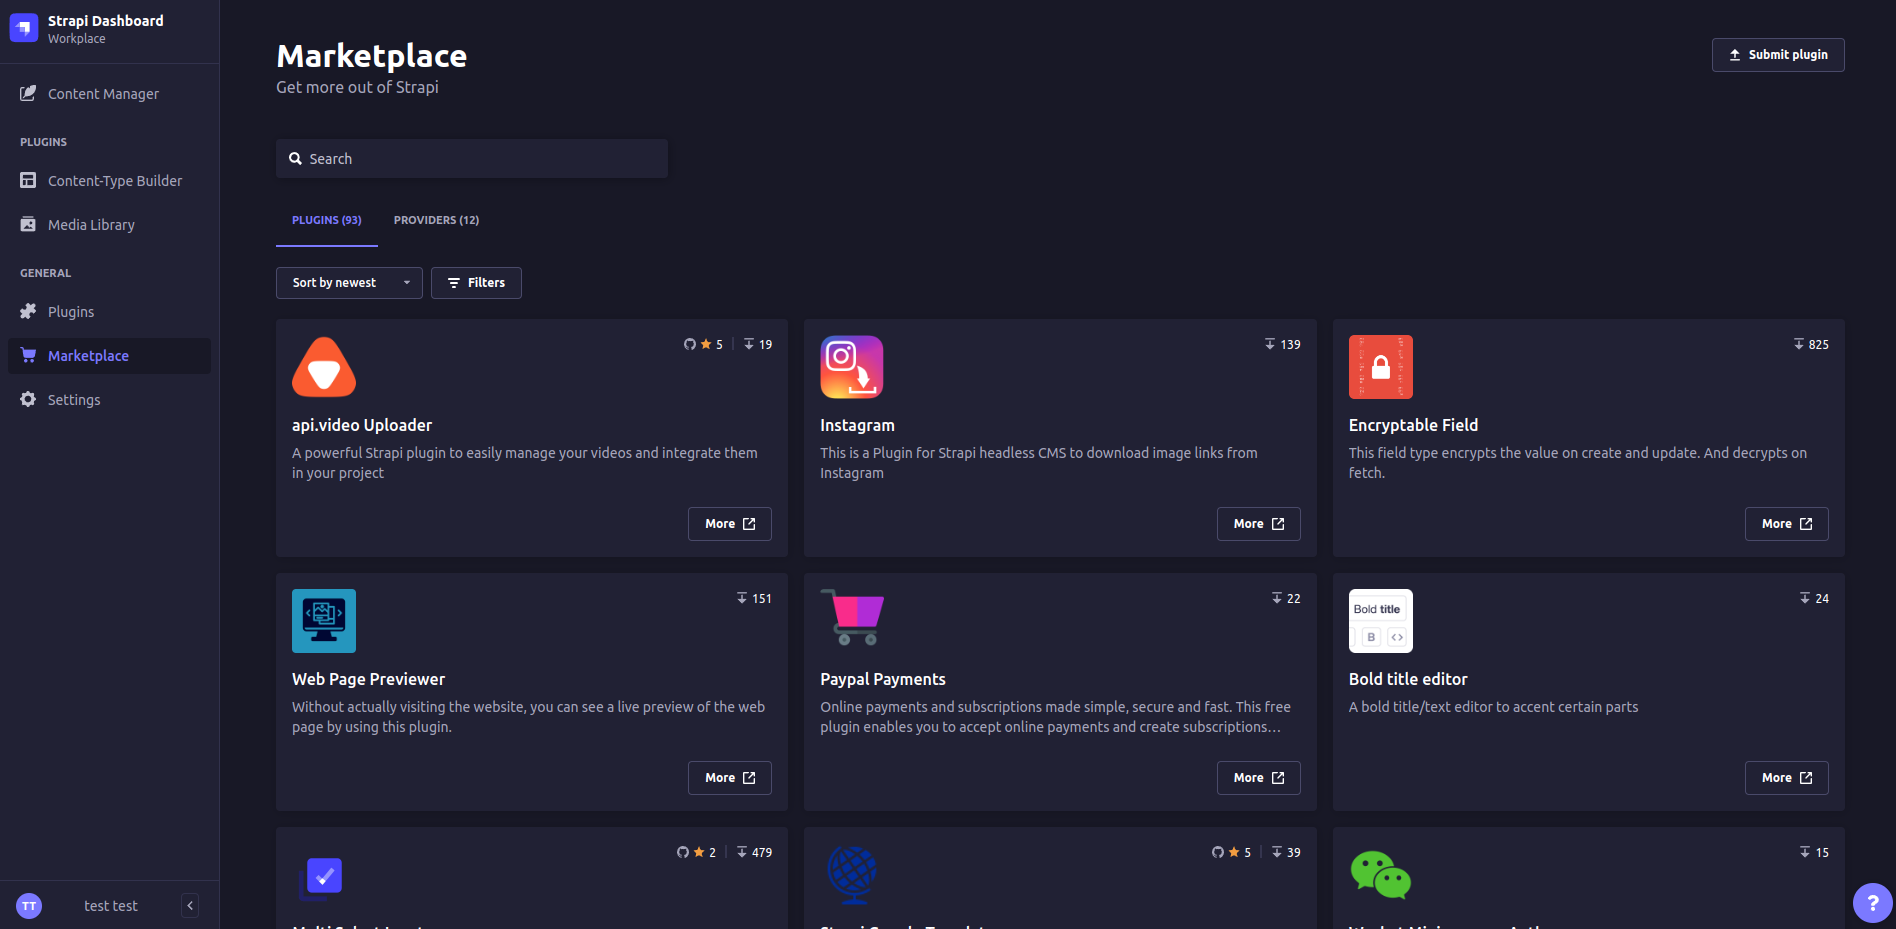Viewport: 1896px width, 929px height.
Task: Click the api.video Uploader logo
Action: tap(324, 367)
